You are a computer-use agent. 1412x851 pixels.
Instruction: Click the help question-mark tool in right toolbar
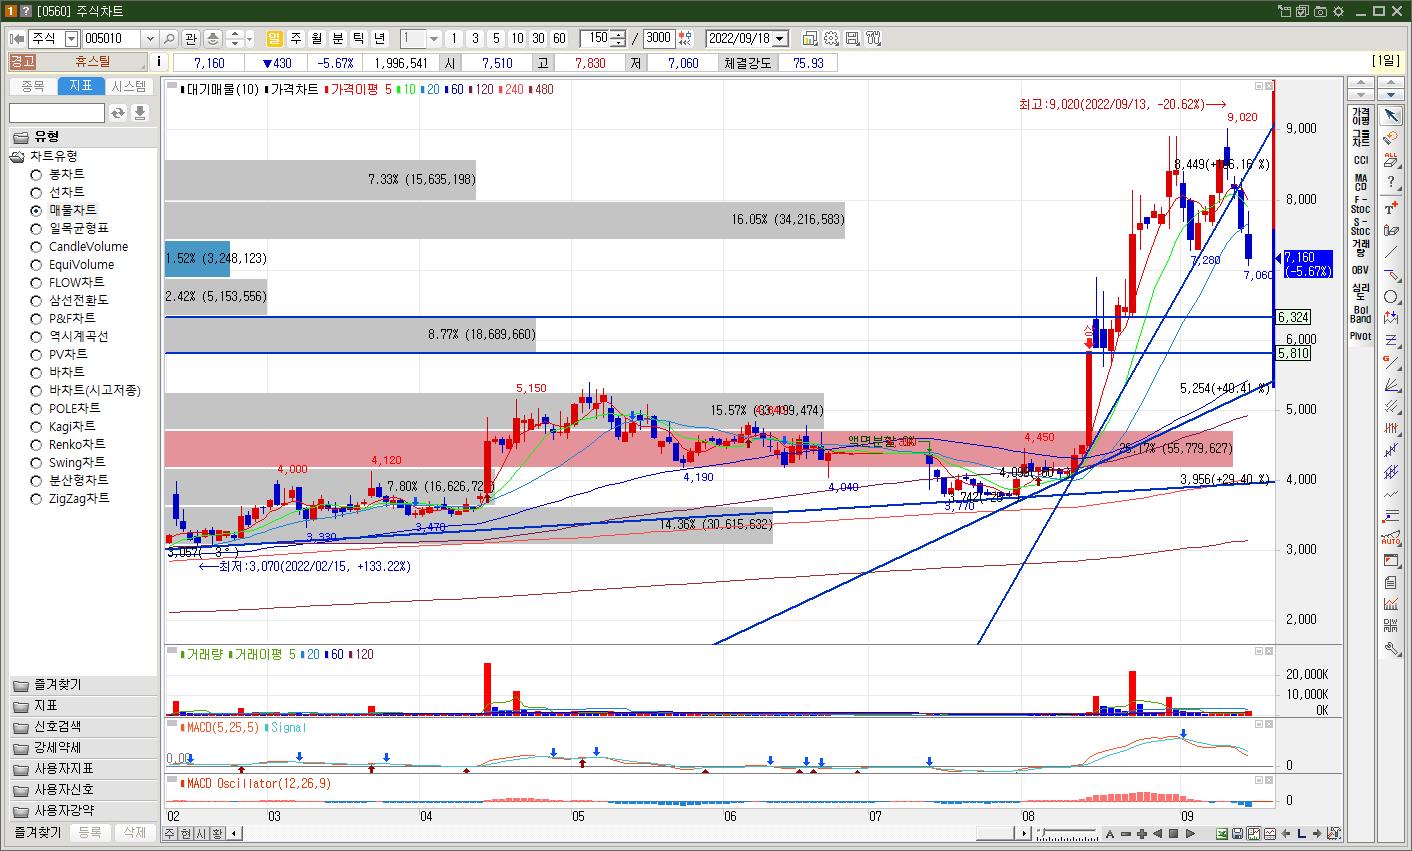coord(1391,183)
